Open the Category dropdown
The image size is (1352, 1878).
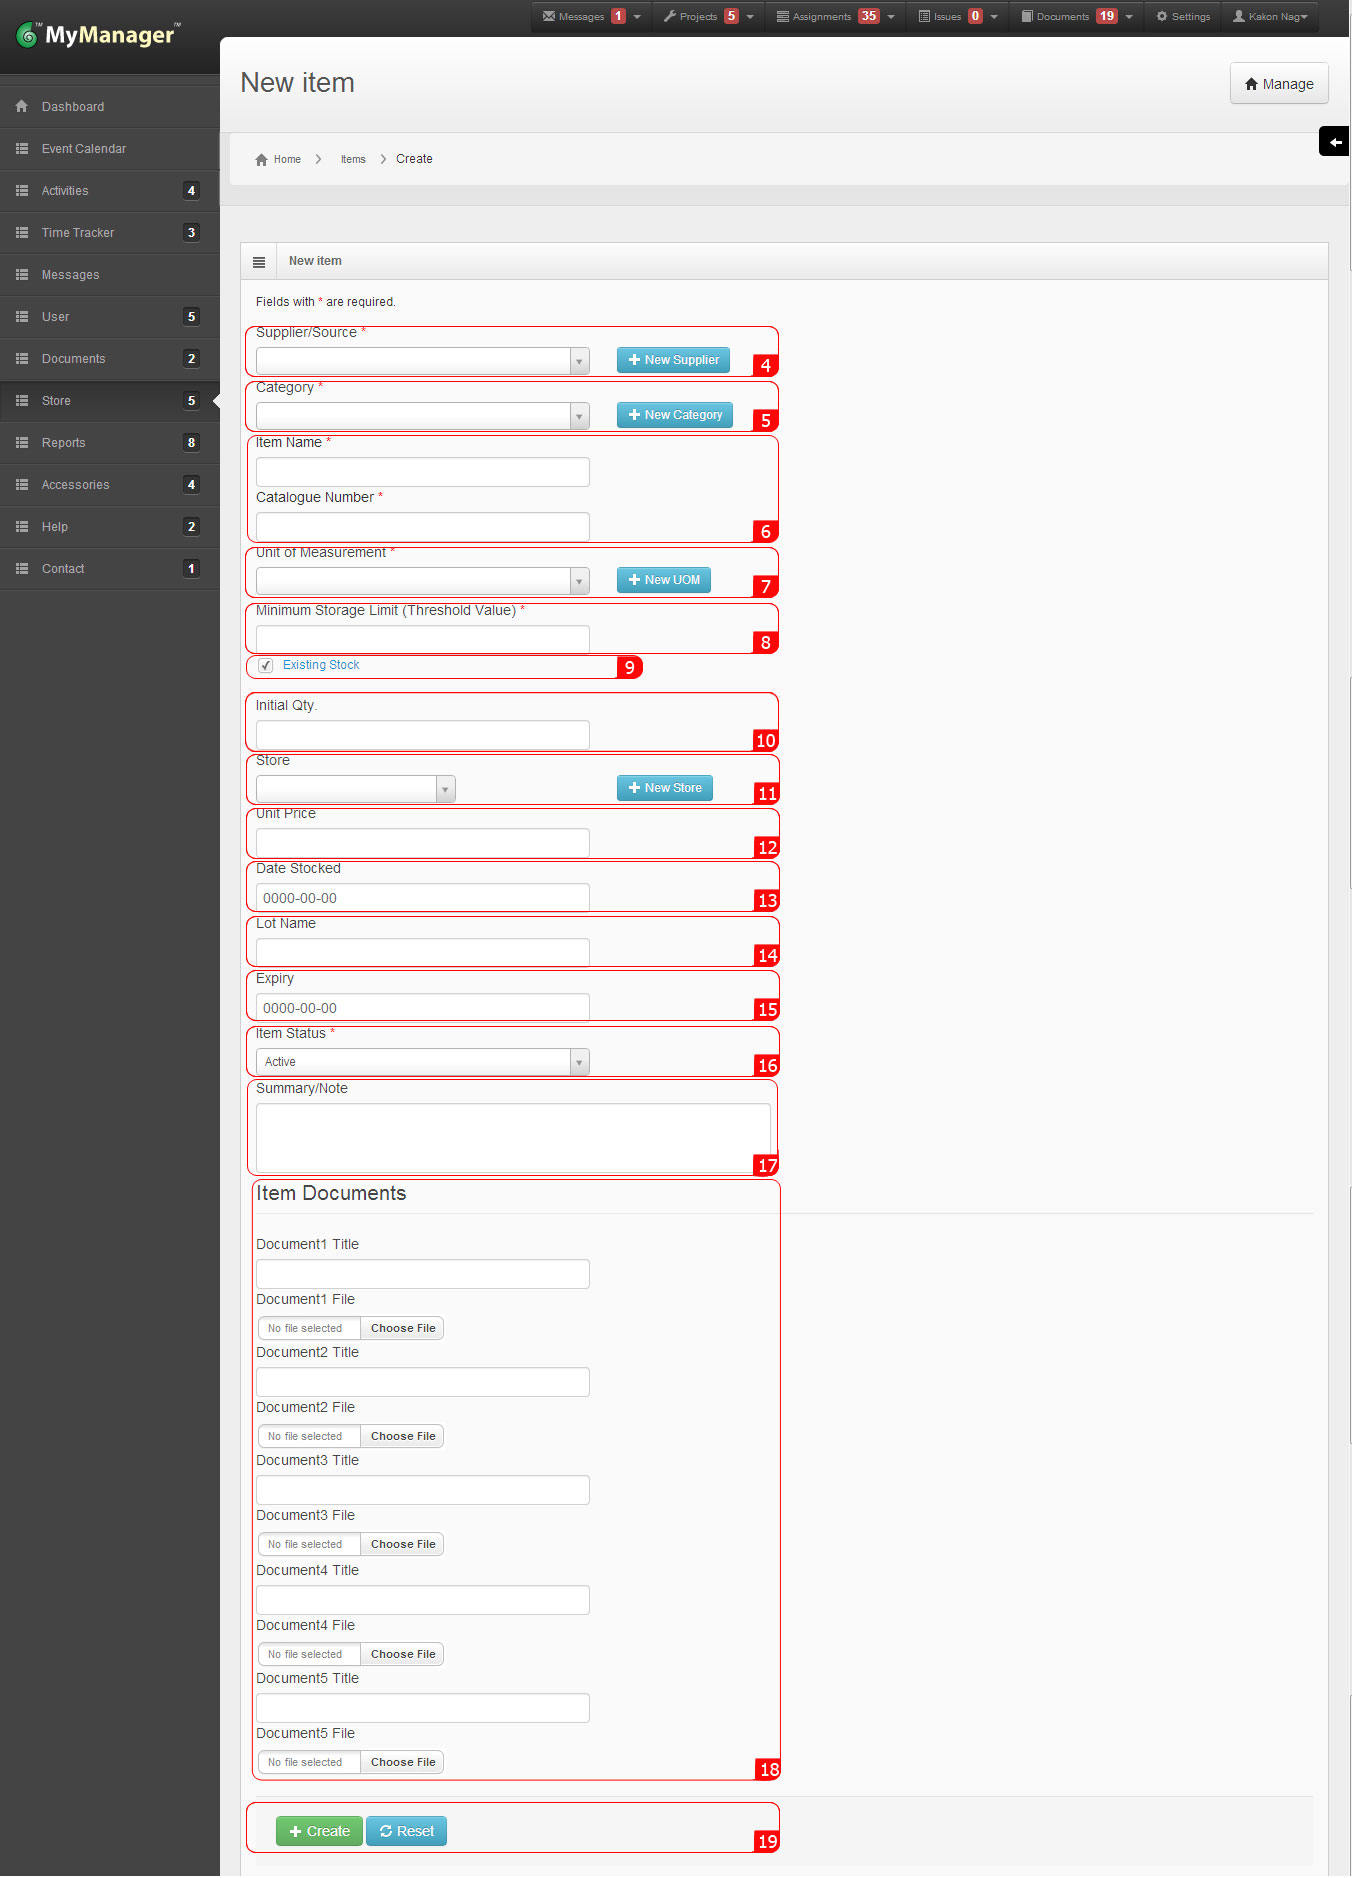(x=423, y=416)
